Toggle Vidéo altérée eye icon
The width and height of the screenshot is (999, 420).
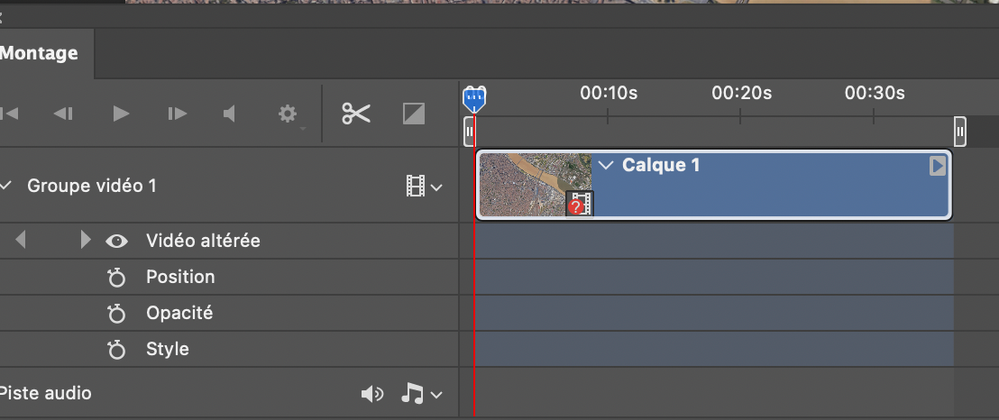click(x=118, y=241)
